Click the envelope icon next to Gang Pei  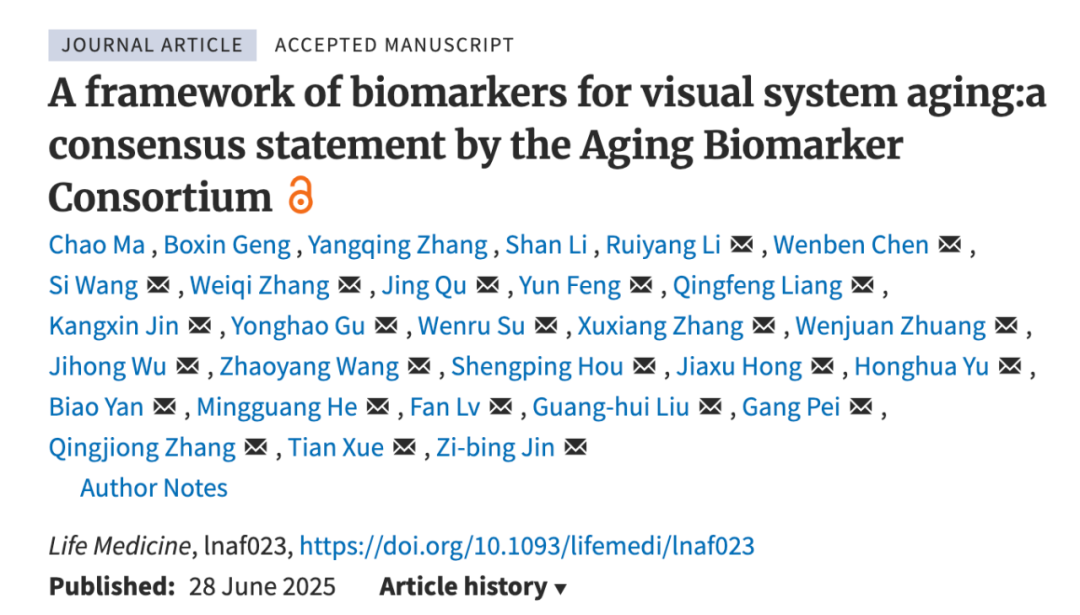[x=861, y=407]
